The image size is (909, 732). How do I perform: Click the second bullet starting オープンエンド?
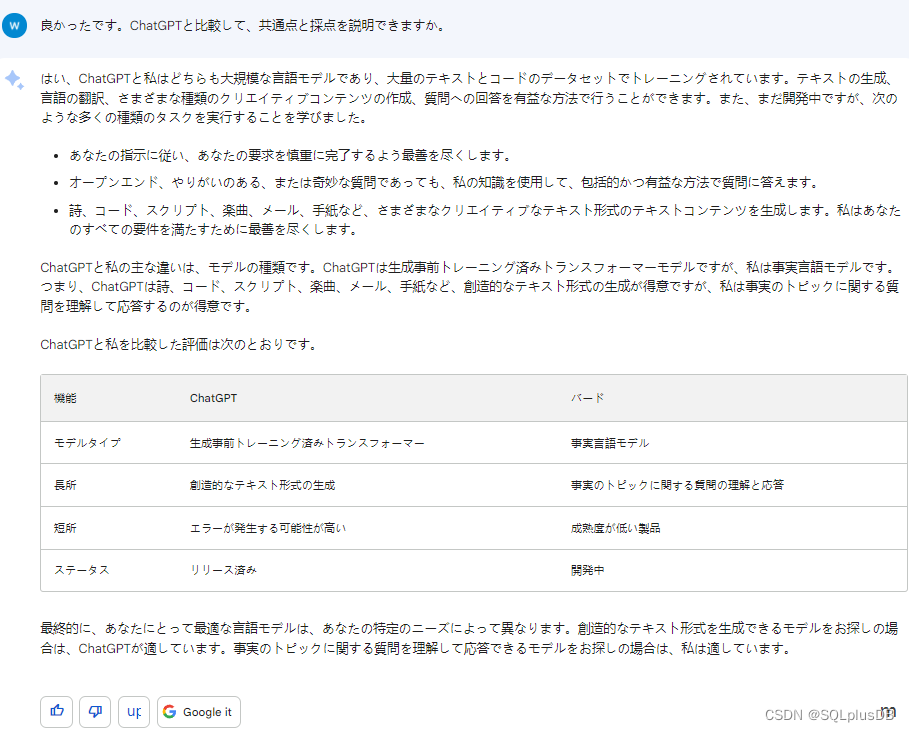click(444, 183)
